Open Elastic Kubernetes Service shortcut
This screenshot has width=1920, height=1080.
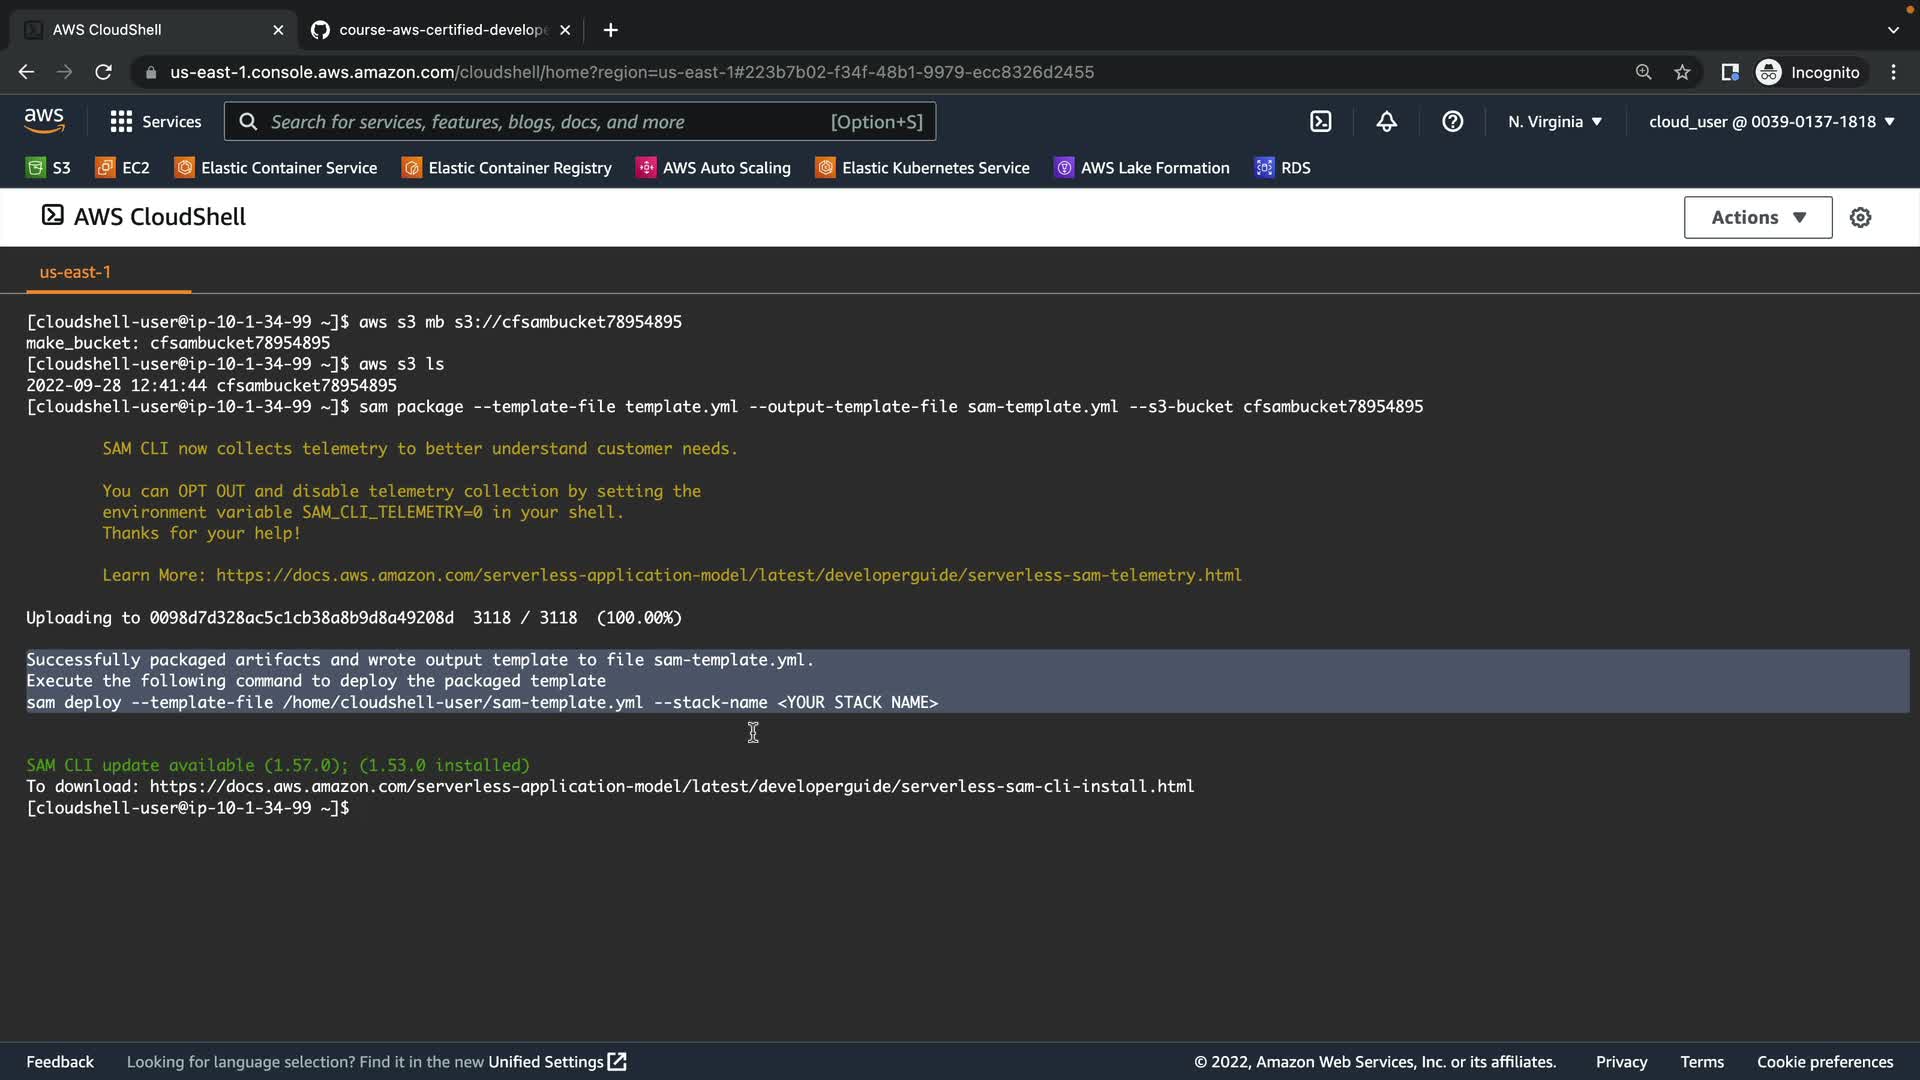point(922,168)
